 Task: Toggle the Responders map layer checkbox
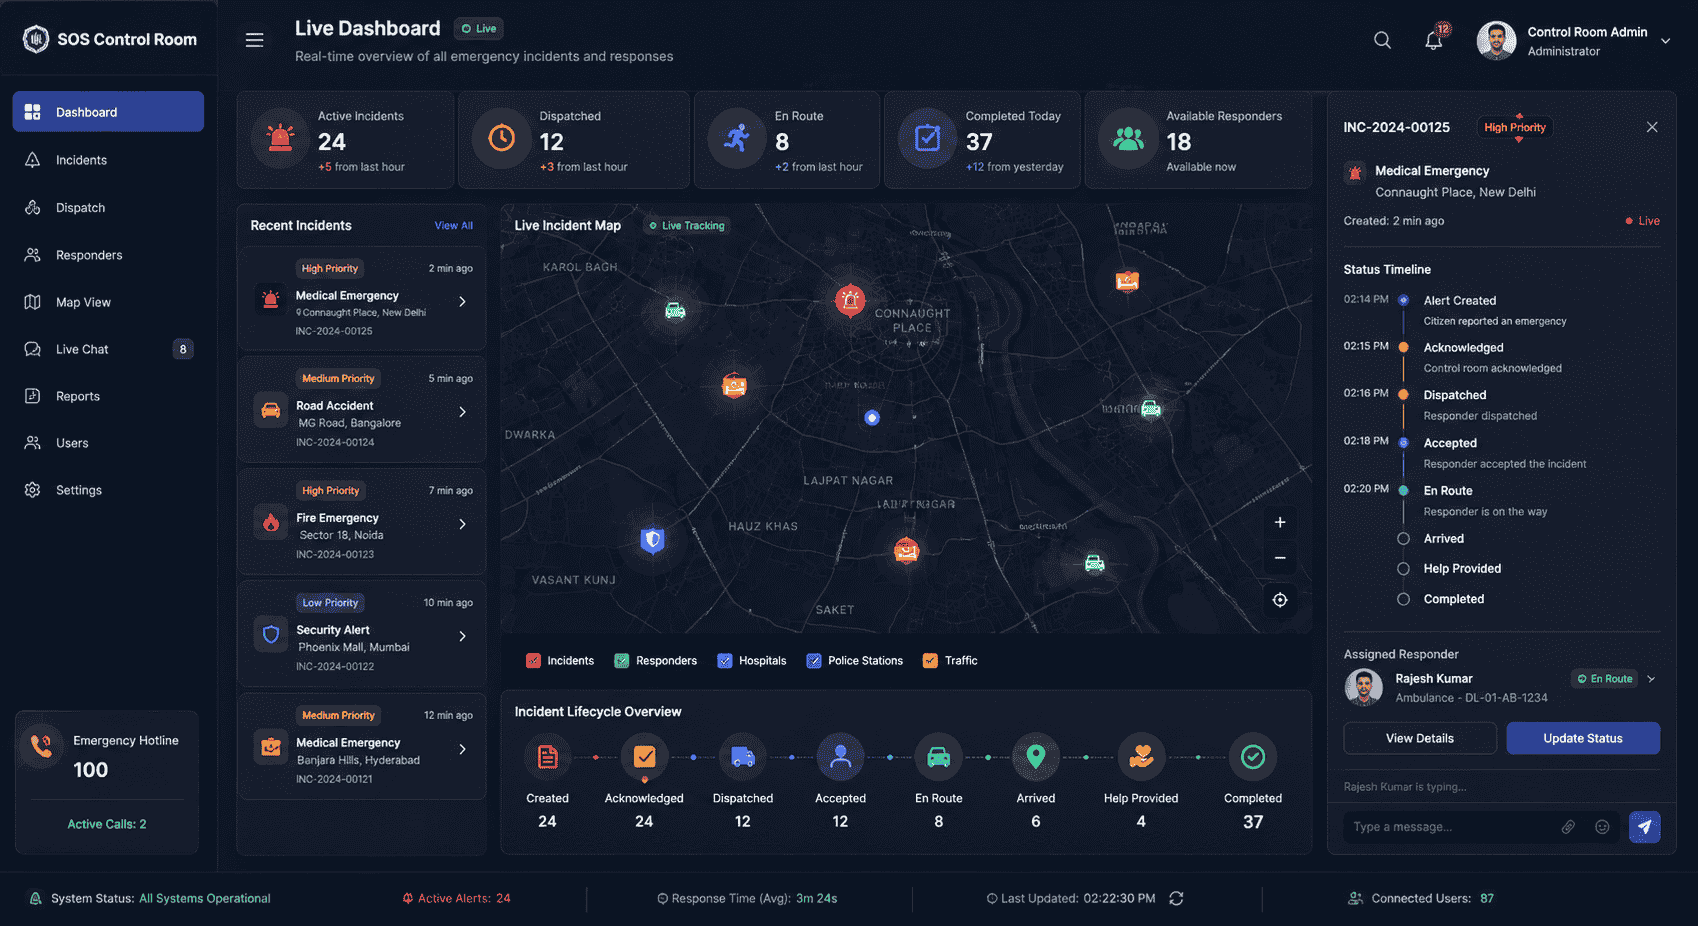(621, 661)
